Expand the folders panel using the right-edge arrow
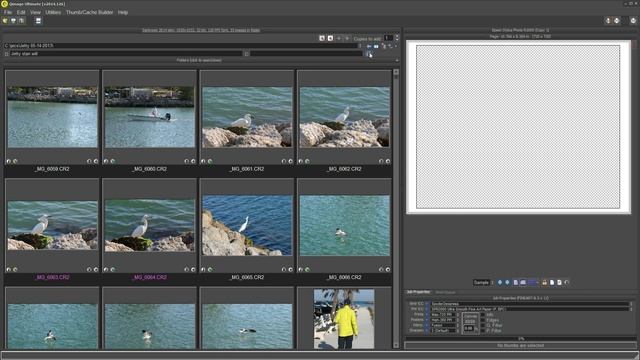 coord(397,60)
